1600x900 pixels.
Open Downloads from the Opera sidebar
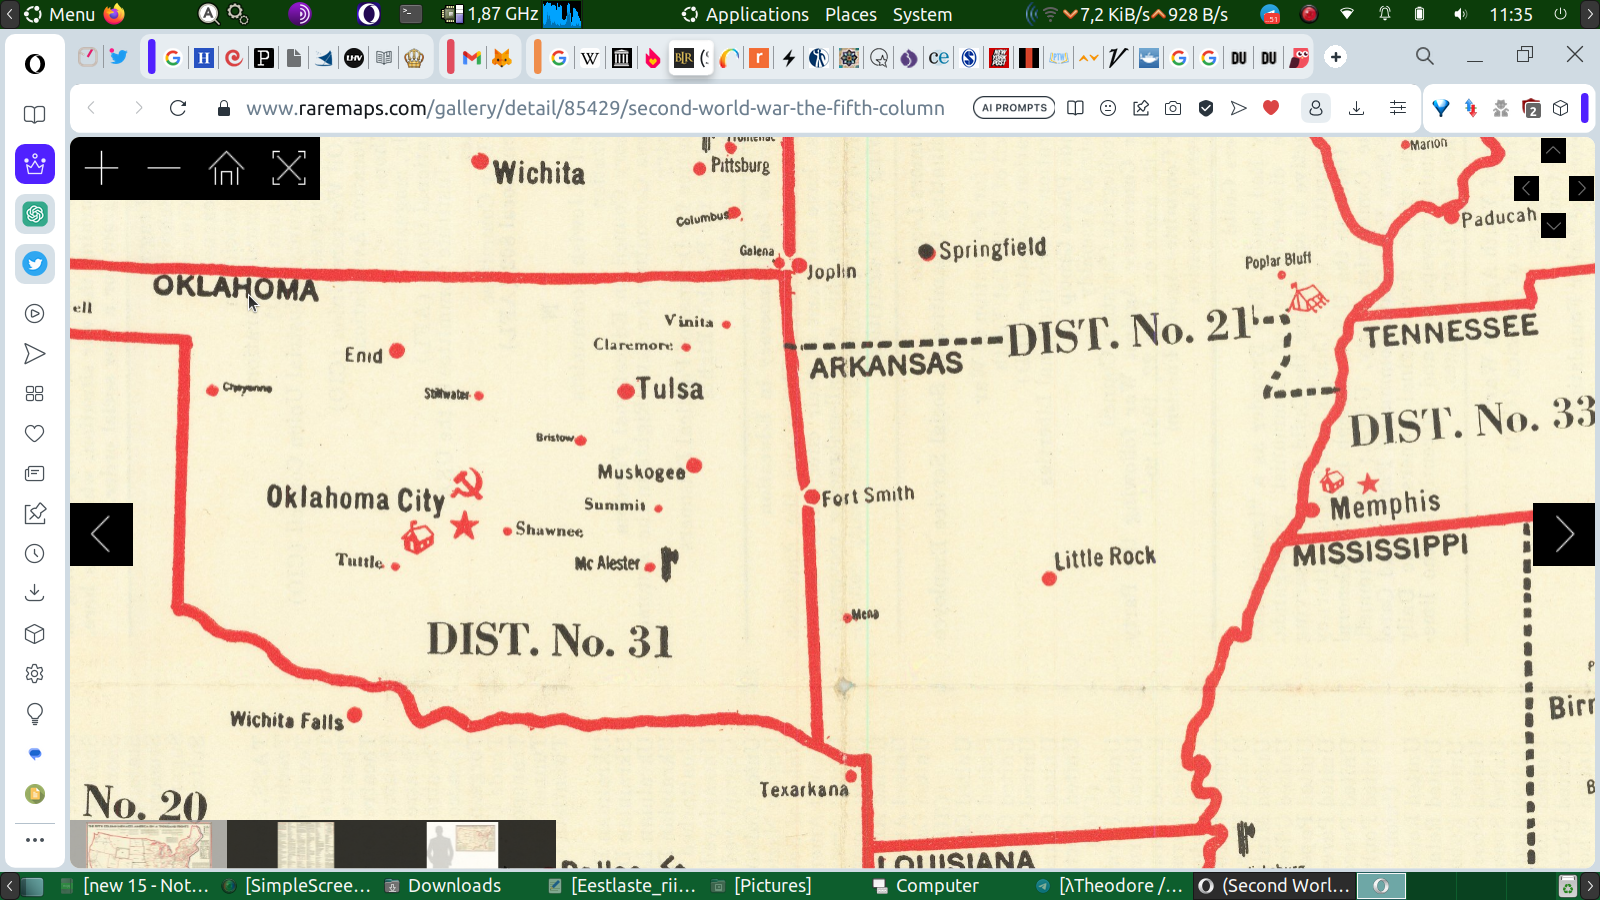pyautogui.click(x=35, y=594)
